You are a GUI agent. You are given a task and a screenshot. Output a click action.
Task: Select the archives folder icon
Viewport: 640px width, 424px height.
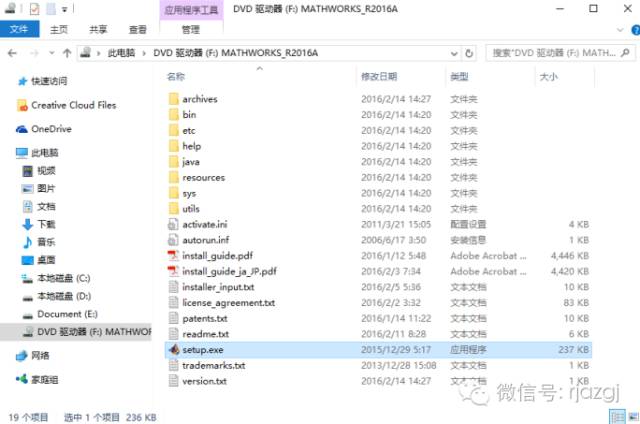click(173, 99)
